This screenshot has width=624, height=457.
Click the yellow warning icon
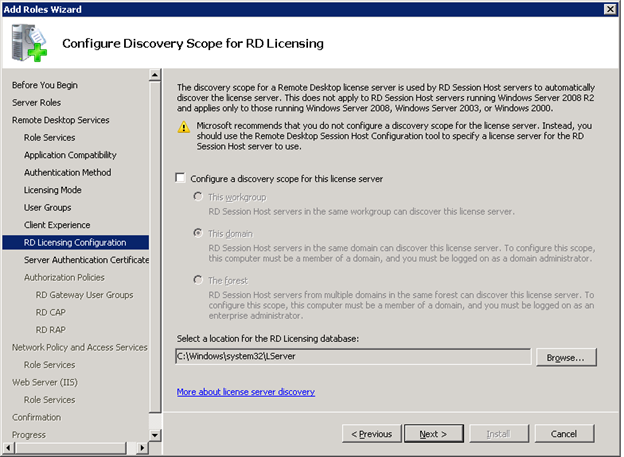click(183, 127)
